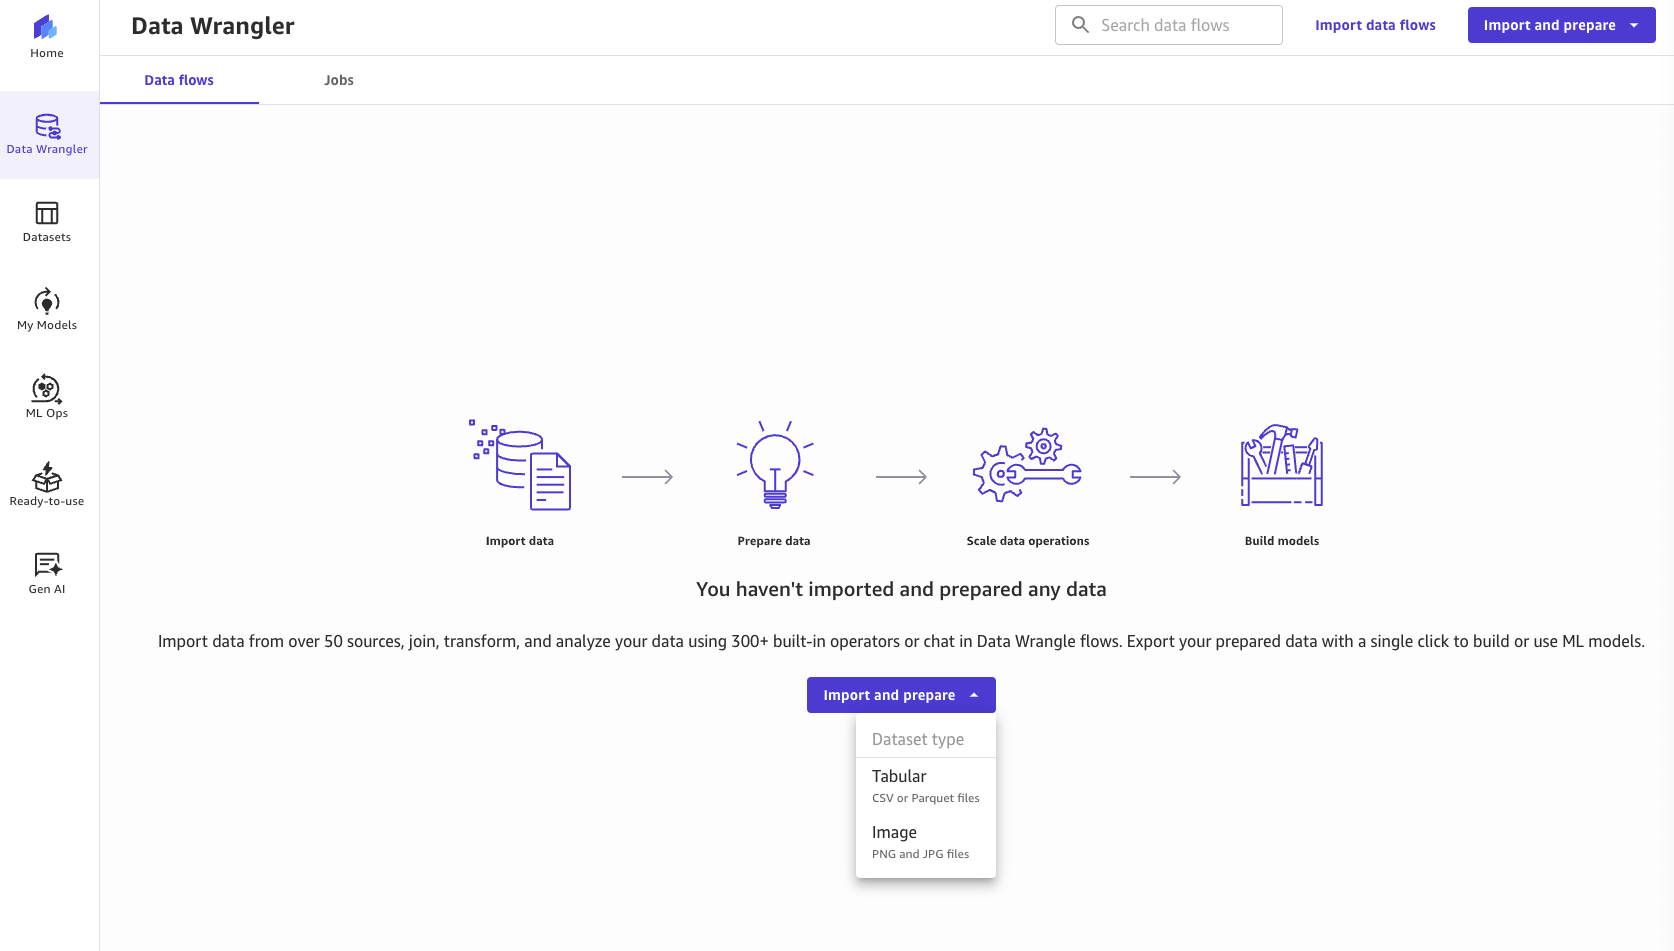Open the Datasets panel icon
Screen dimensions: 1674x951
(x=46, y=214)
